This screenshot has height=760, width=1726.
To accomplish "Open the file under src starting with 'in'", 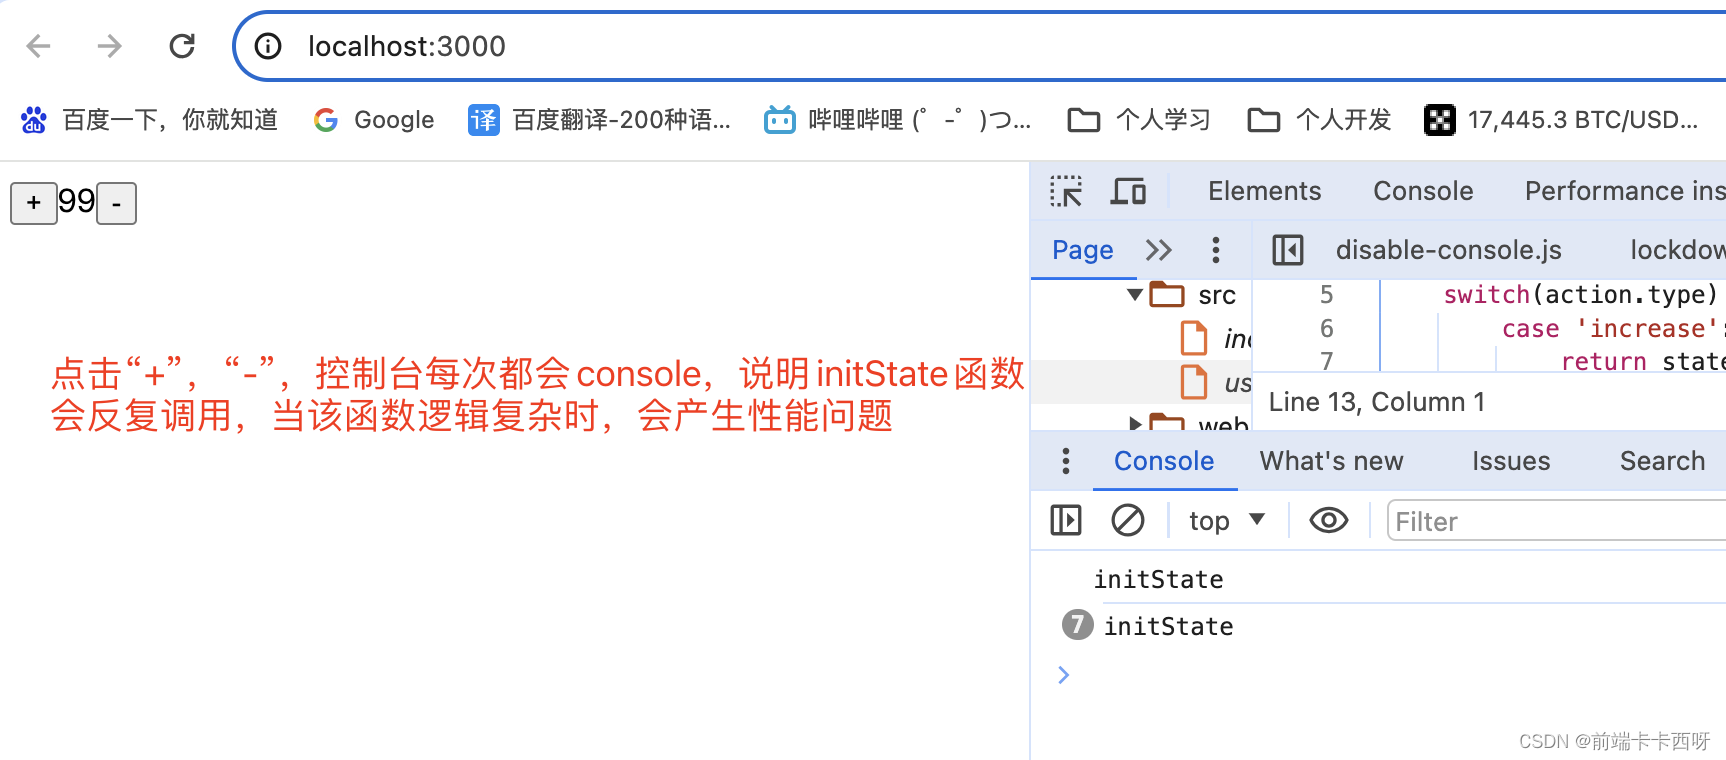I will coord(1216,339).
